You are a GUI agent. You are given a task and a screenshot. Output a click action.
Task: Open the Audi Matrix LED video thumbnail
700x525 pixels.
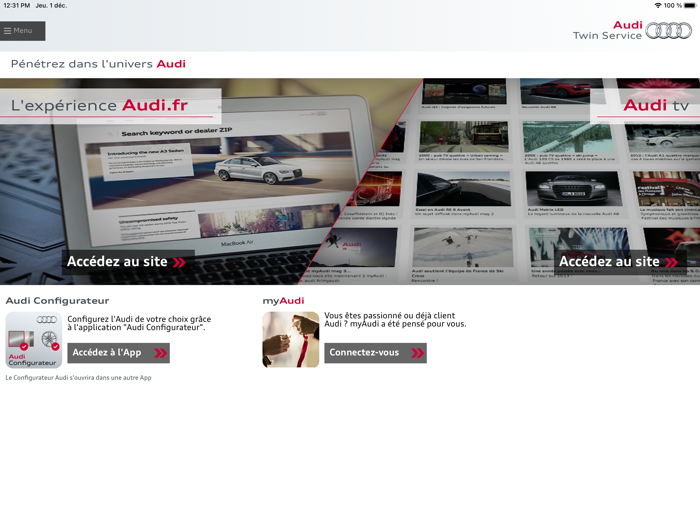pos(573,188)
